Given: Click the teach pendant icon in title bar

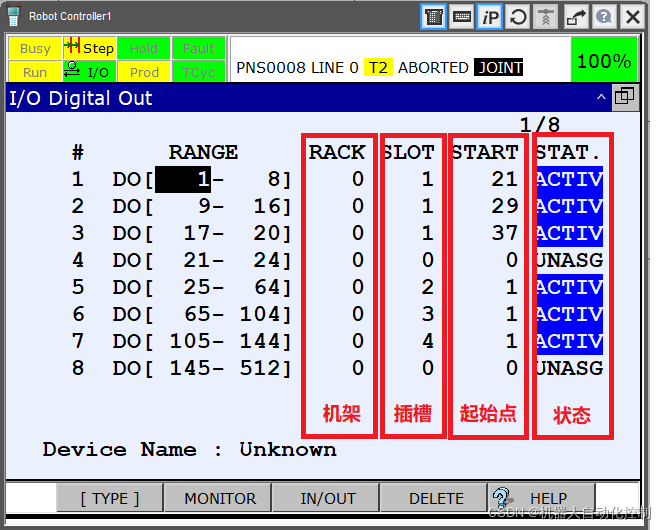Looking at the screenshot, I should tap(433, 17).
